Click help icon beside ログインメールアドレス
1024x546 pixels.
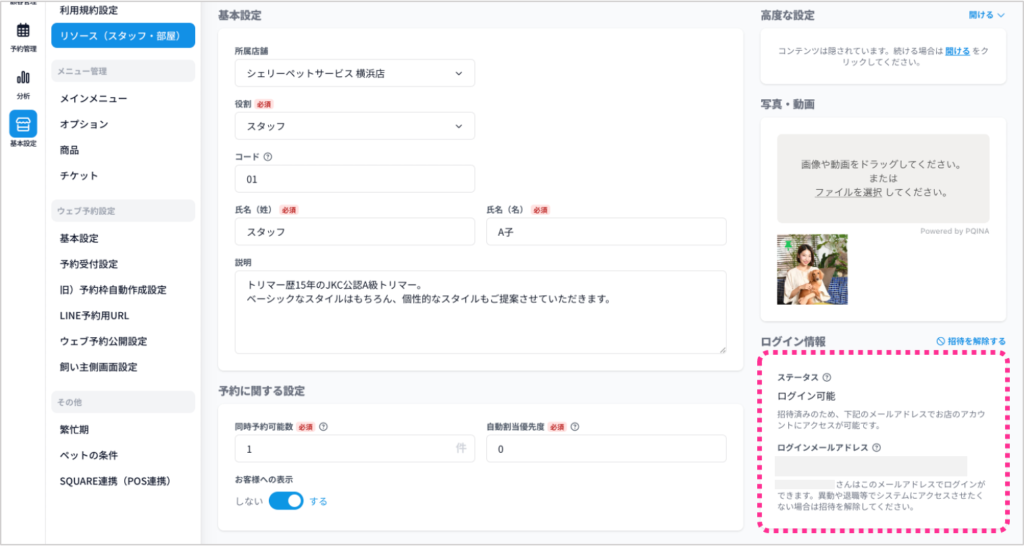point(876,448)
